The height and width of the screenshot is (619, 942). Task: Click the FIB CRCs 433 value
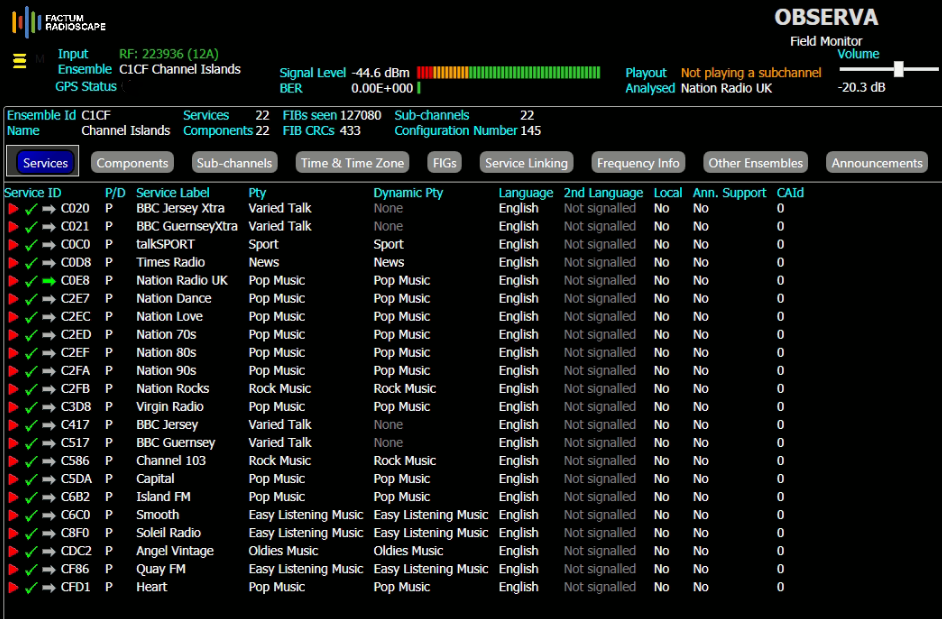pyautogui.click(x=350, y=130)
